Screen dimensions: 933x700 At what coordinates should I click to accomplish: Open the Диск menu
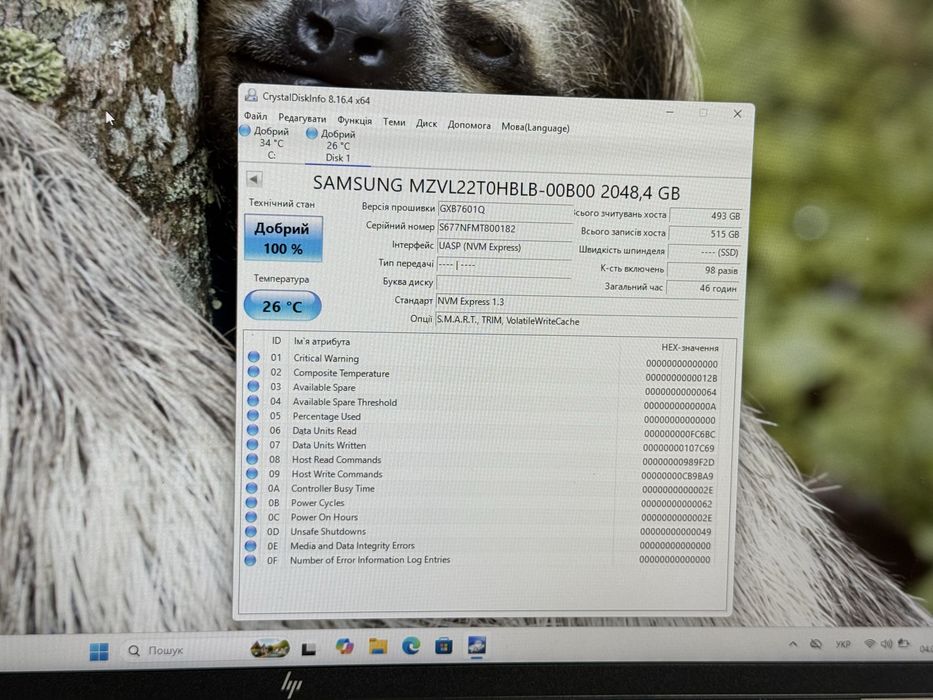426,124
